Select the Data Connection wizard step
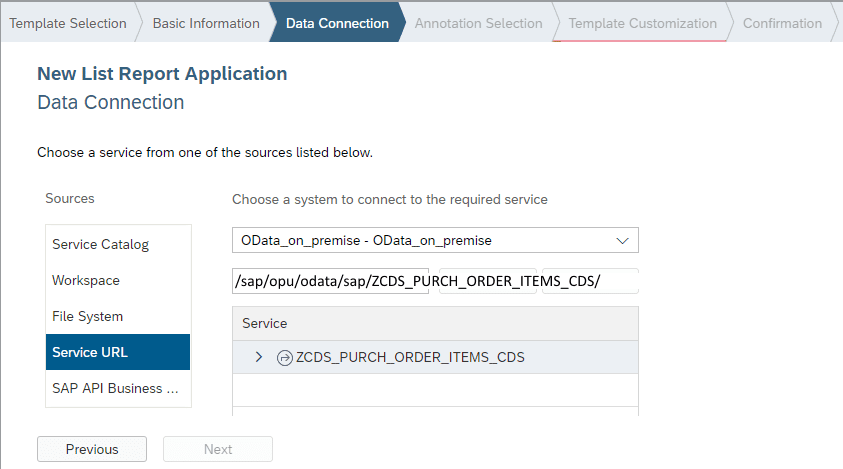 pos(337,23)
